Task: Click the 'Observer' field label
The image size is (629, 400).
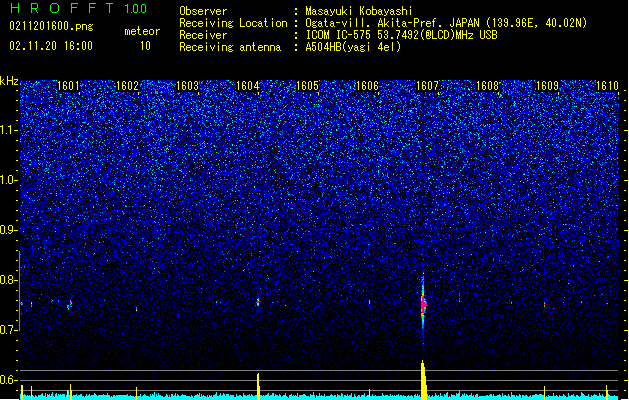Action: 203,11
